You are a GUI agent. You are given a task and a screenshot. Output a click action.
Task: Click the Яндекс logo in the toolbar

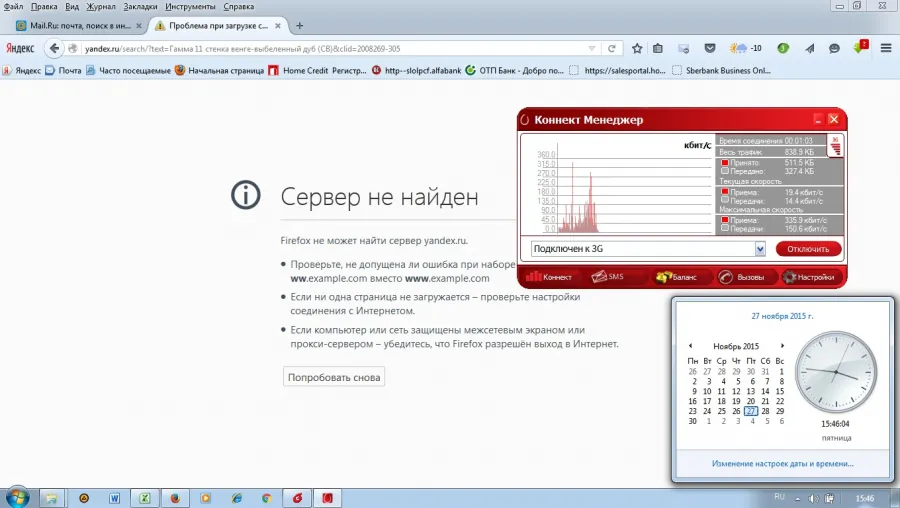point(21,49)
